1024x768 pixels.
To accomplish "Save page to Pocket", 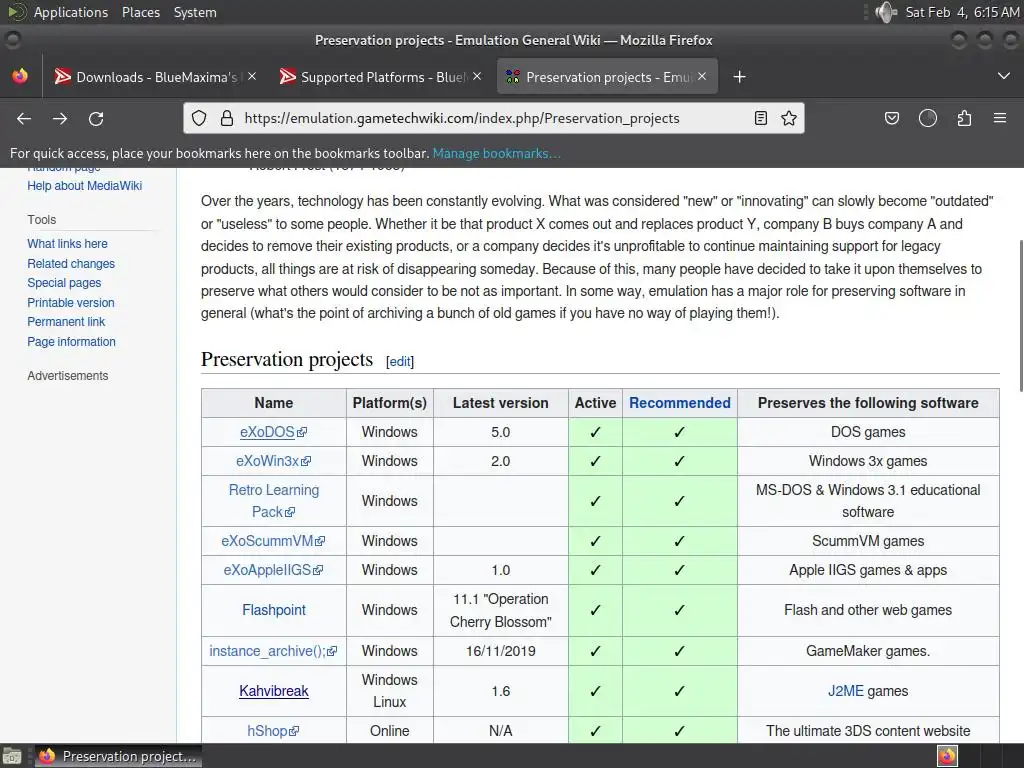I will [x=891, y=118].
